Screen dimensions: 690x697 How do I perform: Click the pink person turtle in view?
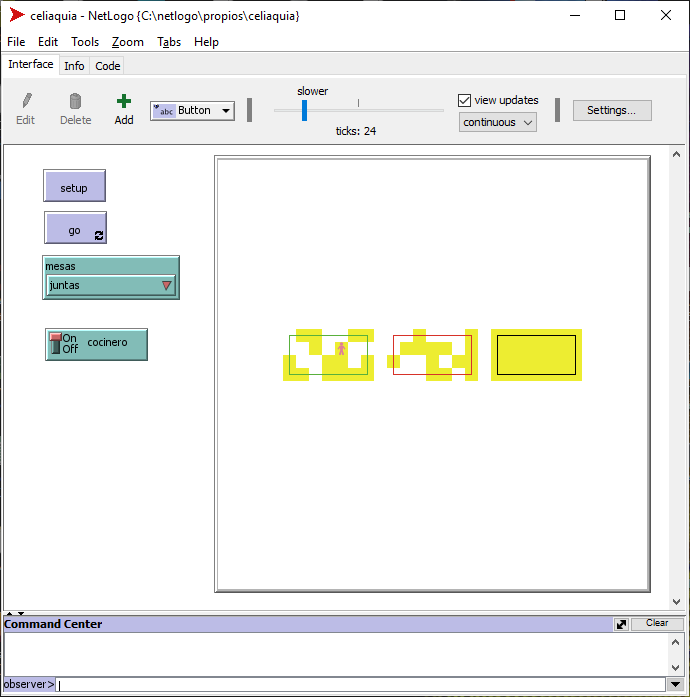341,349
